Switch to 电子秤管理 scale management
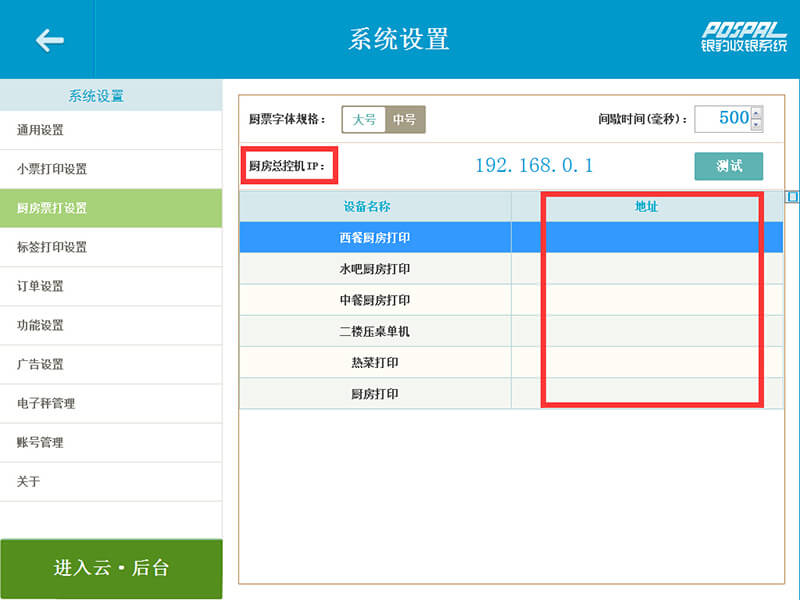Viewport: 800px width, 600px height. (46, 403)
